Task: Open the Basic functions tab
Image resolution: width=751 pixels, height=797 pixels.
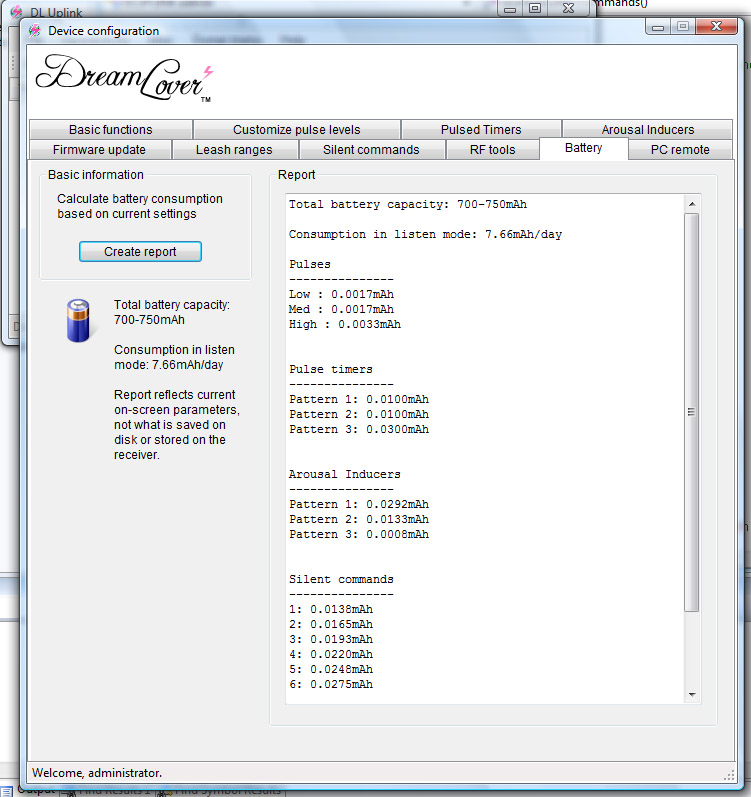Action: 110,130
